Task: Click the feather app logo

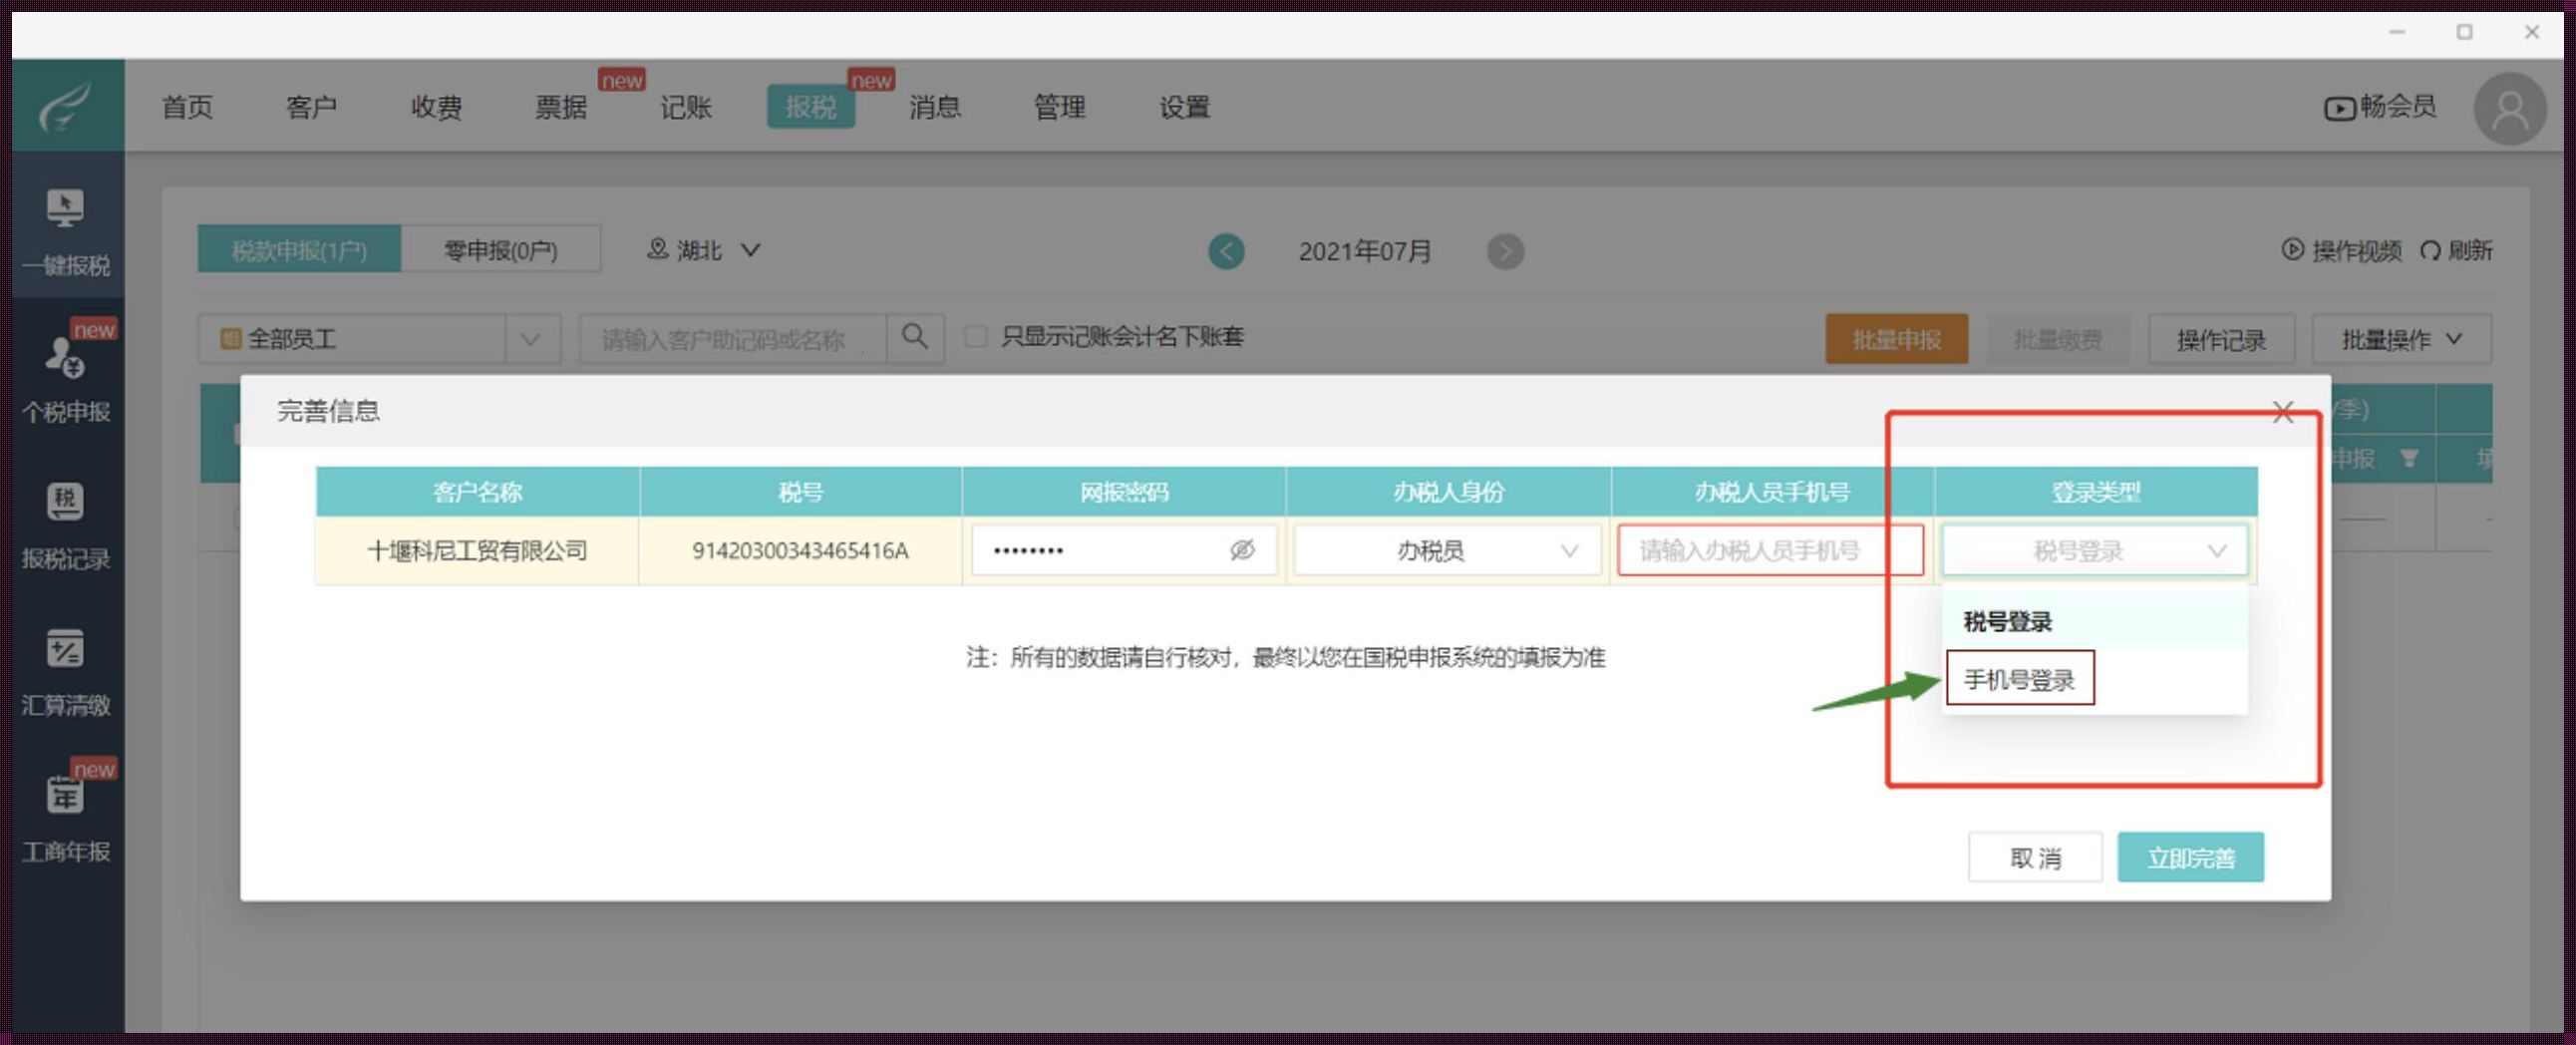Action: [66, 105]
